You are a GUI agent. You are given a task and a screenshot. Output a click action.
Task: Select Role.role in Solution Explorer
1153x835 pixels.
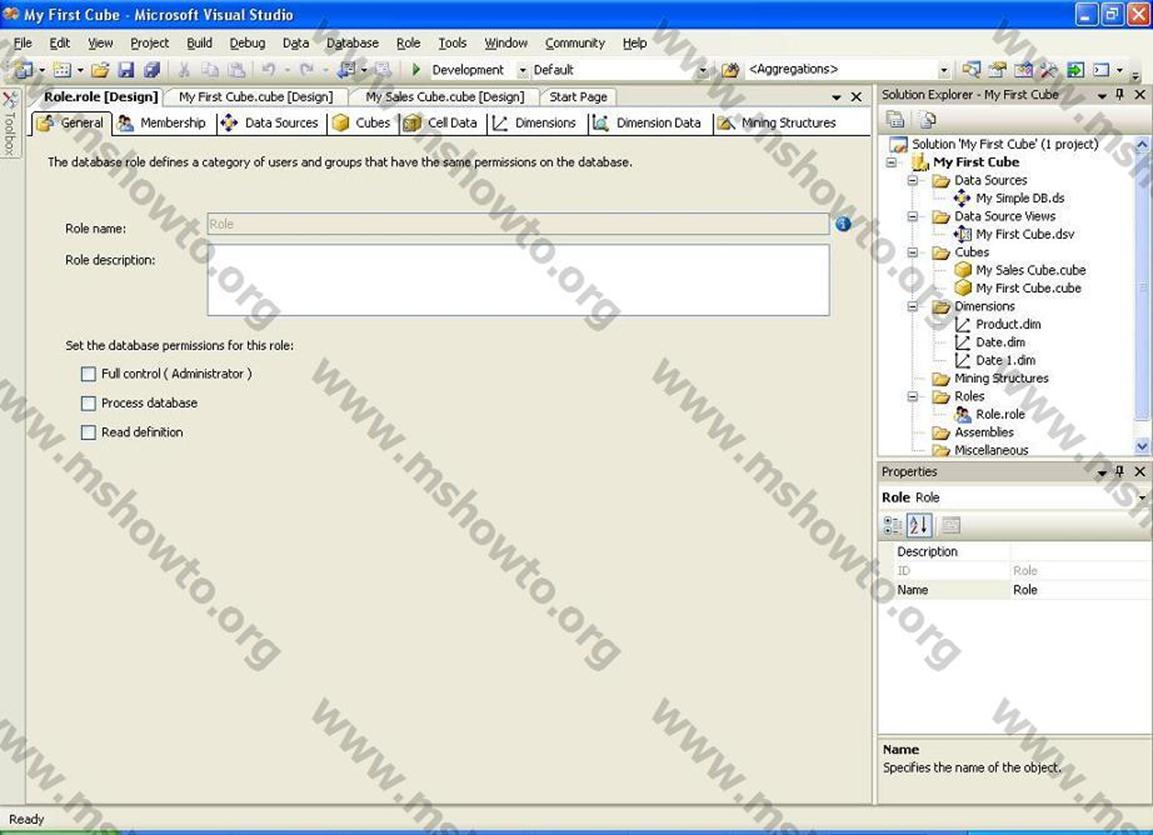989,415
